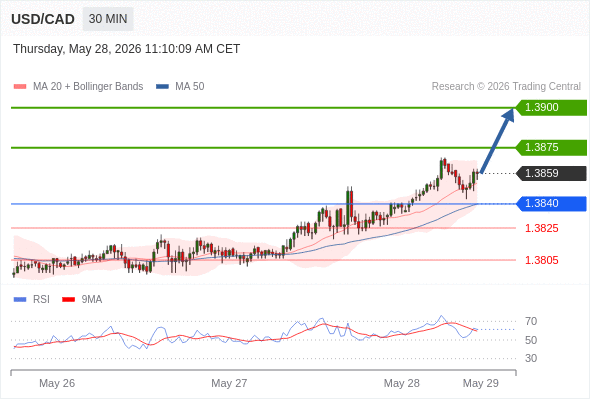Click the 1.3825 red support label
This screenshot has width=590, height=400.
[x=541, y=228]
